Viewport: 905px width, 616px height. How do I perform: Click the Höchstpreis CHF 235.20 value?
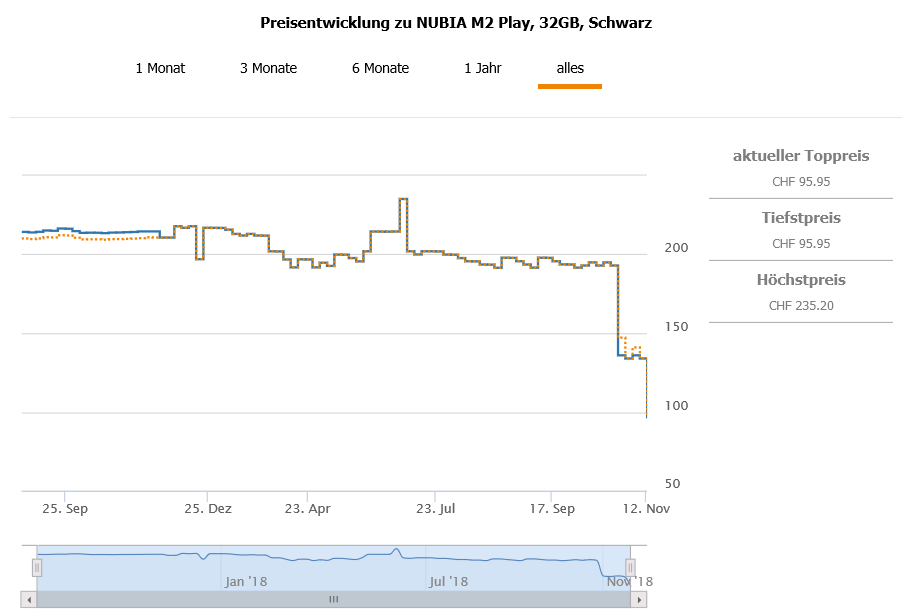tap(801, 305)
